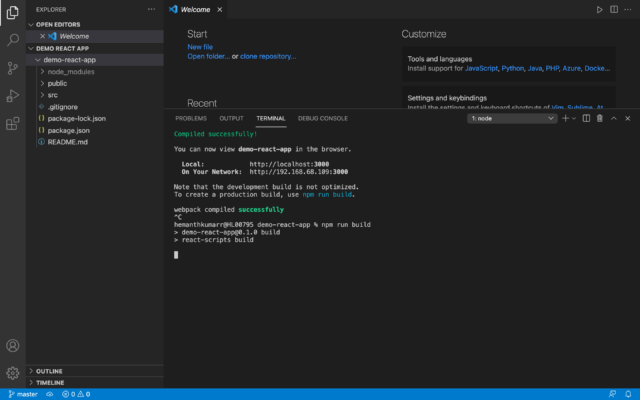Viewport: 640px width, 400px height.
Task: Click the feedback icon in status bar
Action: (612, 394)
